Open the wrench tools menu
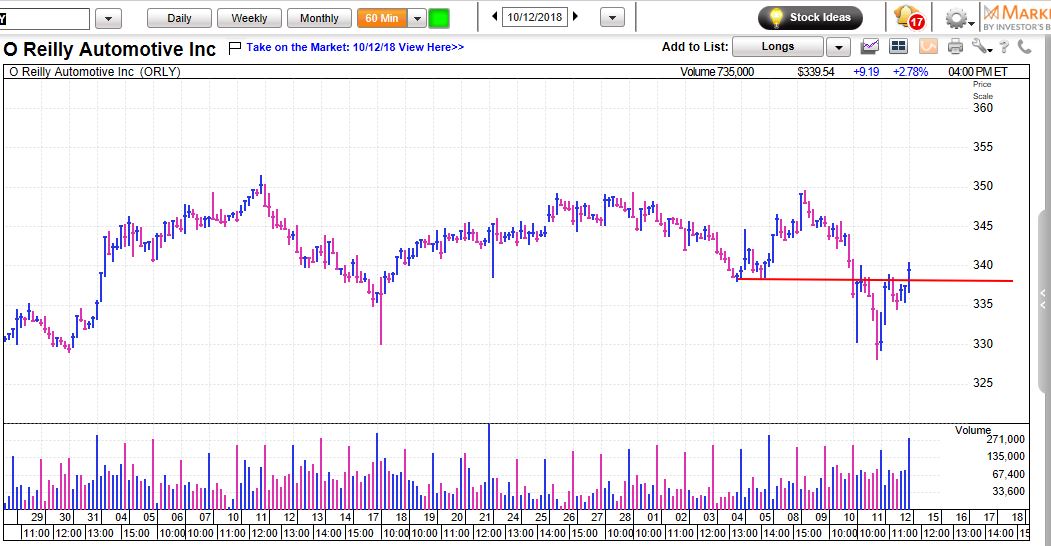The image size is (1051, 546). (981, 46)
